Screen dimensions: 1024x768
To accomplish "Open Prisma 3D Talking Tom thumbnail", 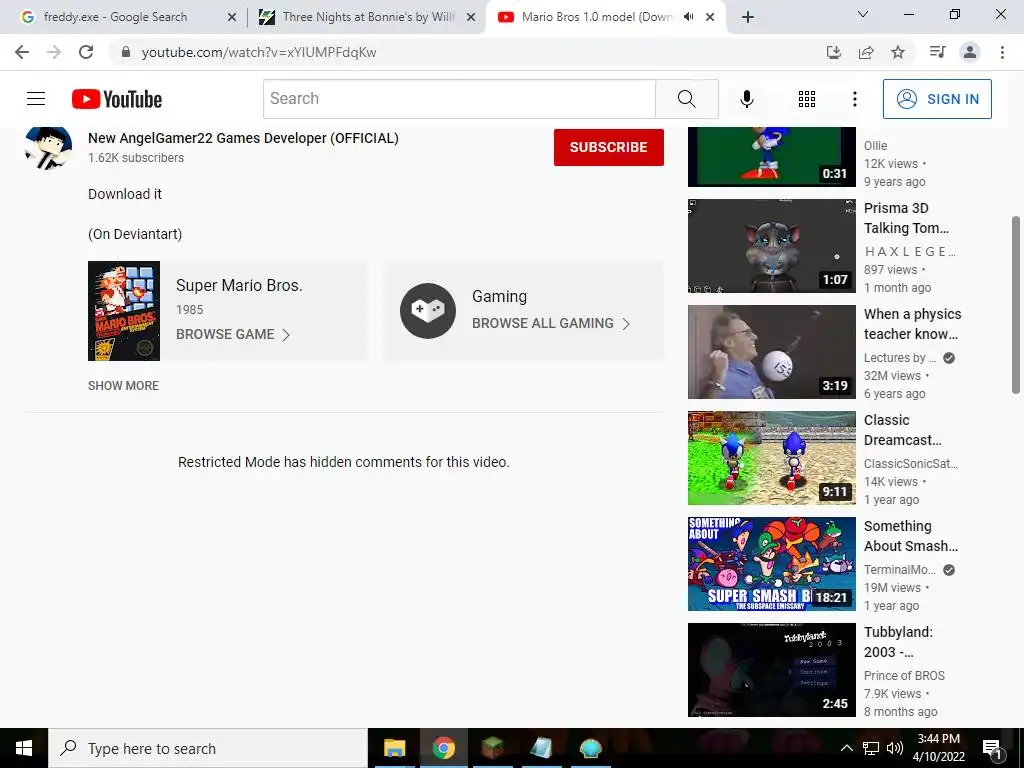I will point(771,246).
